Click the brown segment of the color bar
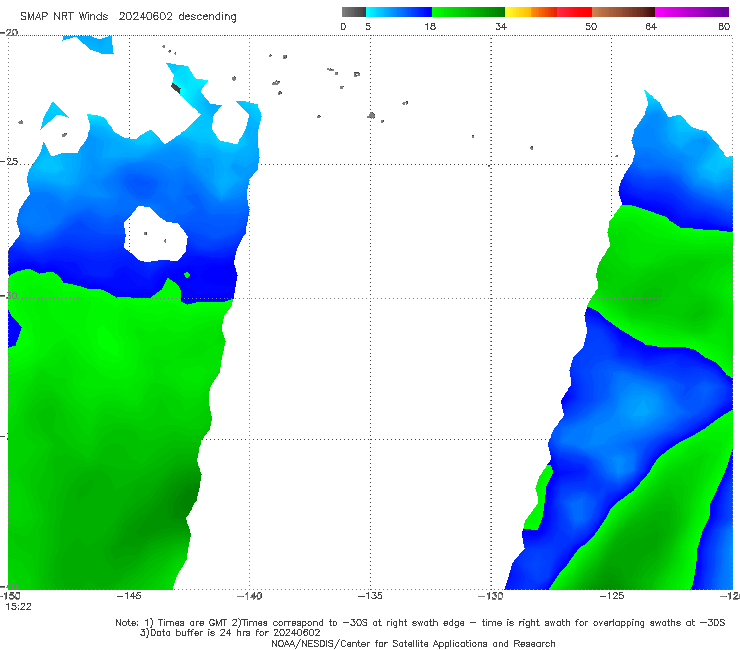The width and height of the screenshot is (740, 650). (623, 12)
